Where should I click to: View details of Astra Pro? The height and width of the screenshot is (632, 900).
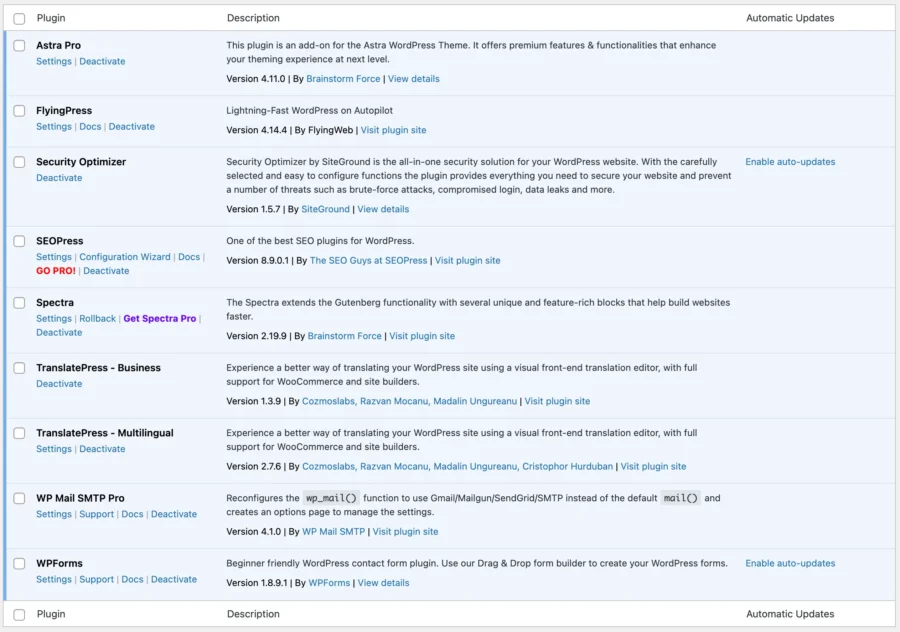coord(413,79)
